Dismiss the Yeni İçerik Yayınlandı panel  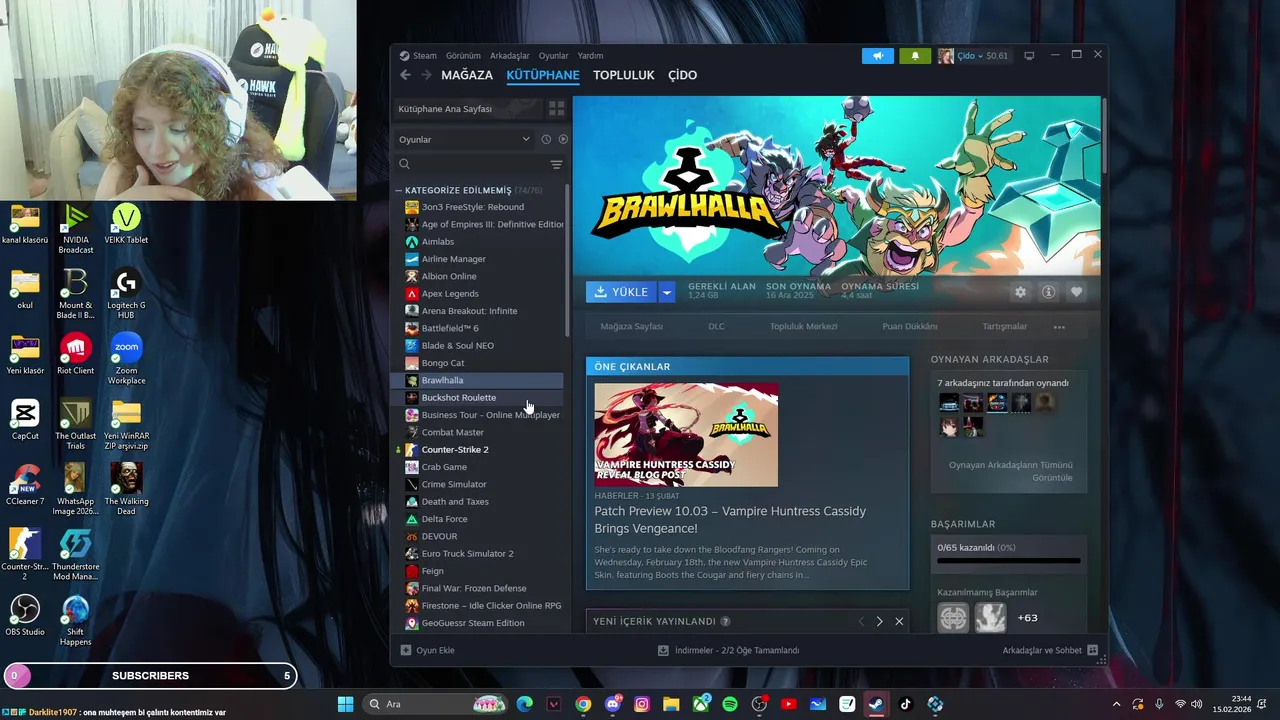(x=899, y=621)
